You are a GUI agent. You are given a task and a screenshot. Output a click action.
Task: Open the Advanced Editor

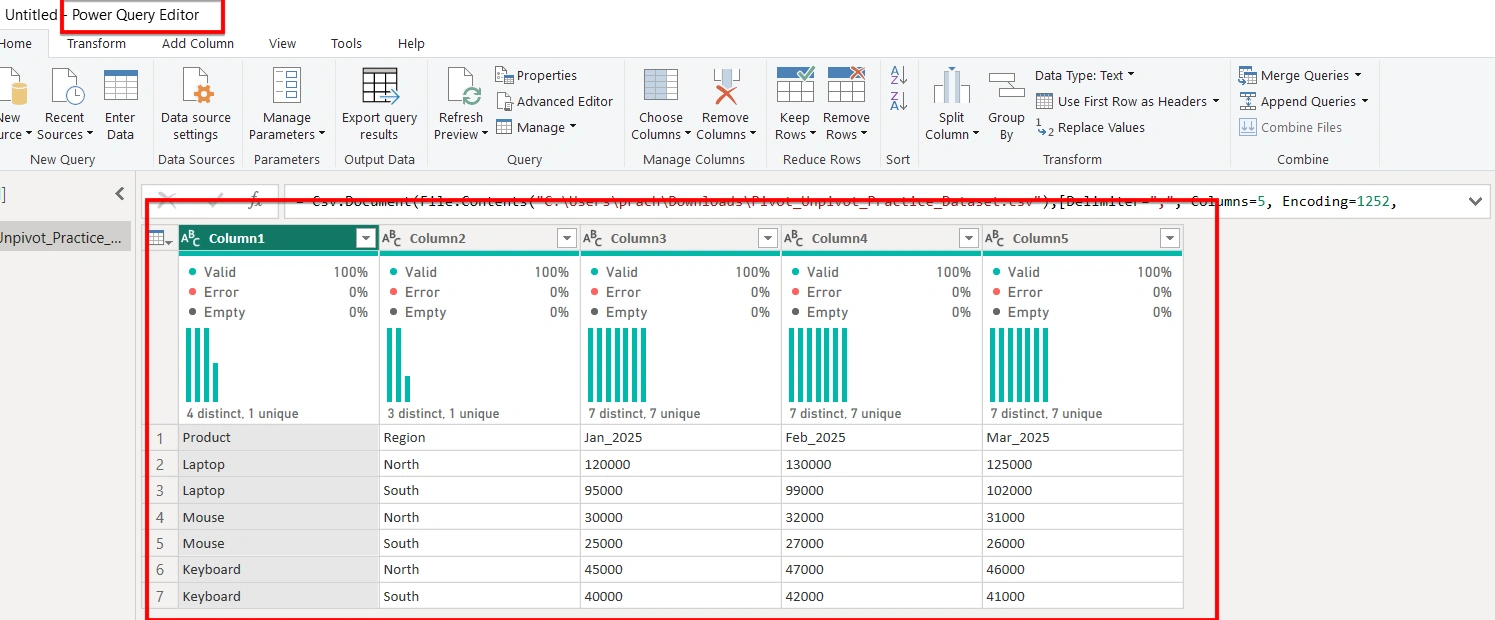555,101
